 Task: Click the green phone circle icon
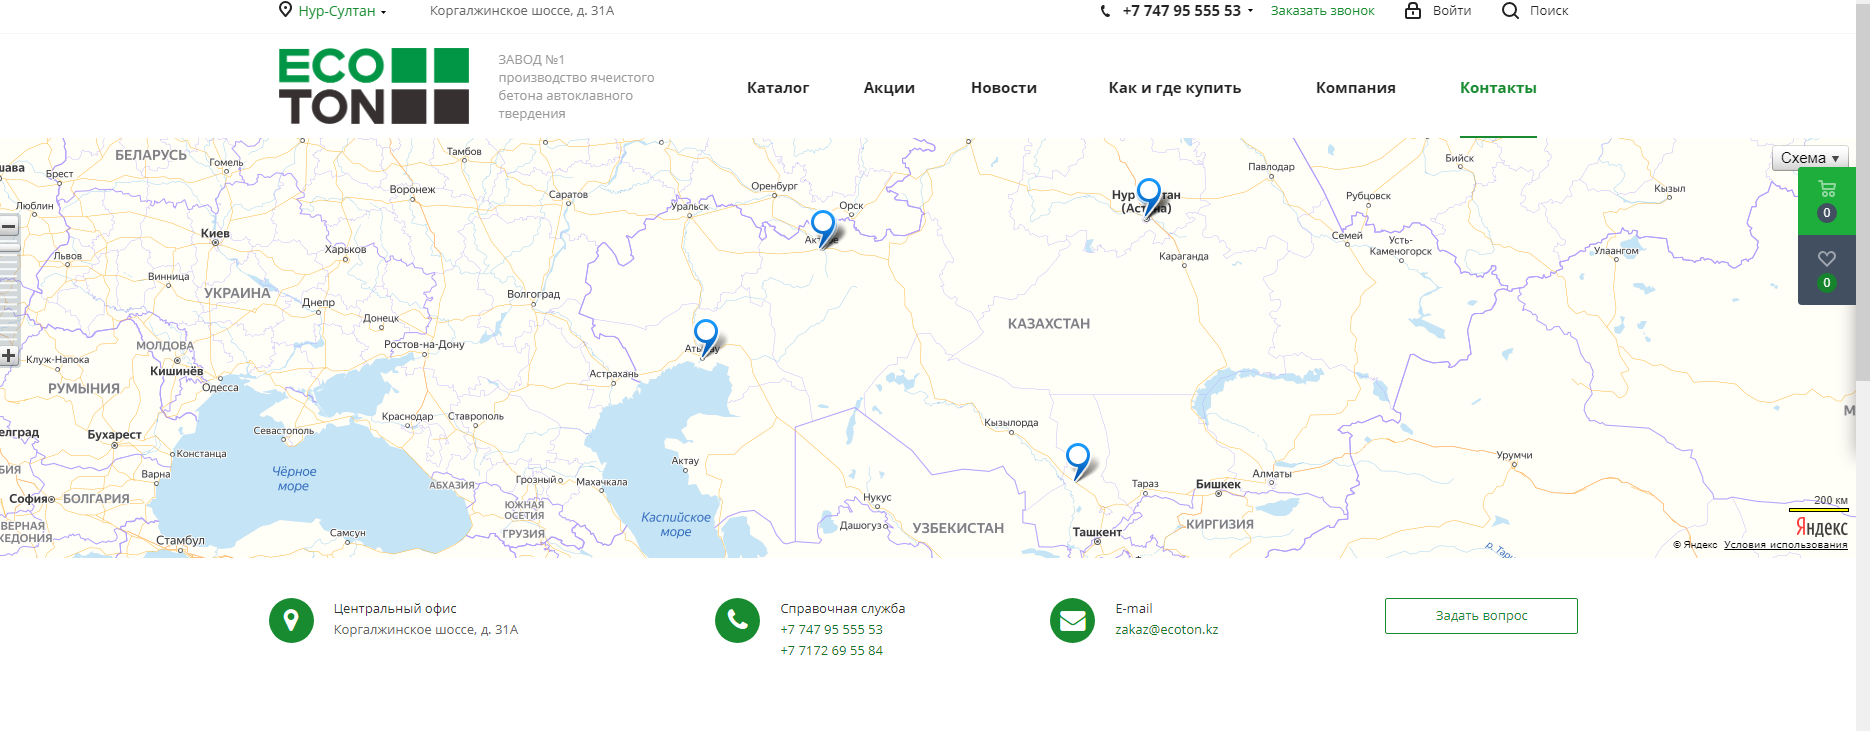(737, 621)
